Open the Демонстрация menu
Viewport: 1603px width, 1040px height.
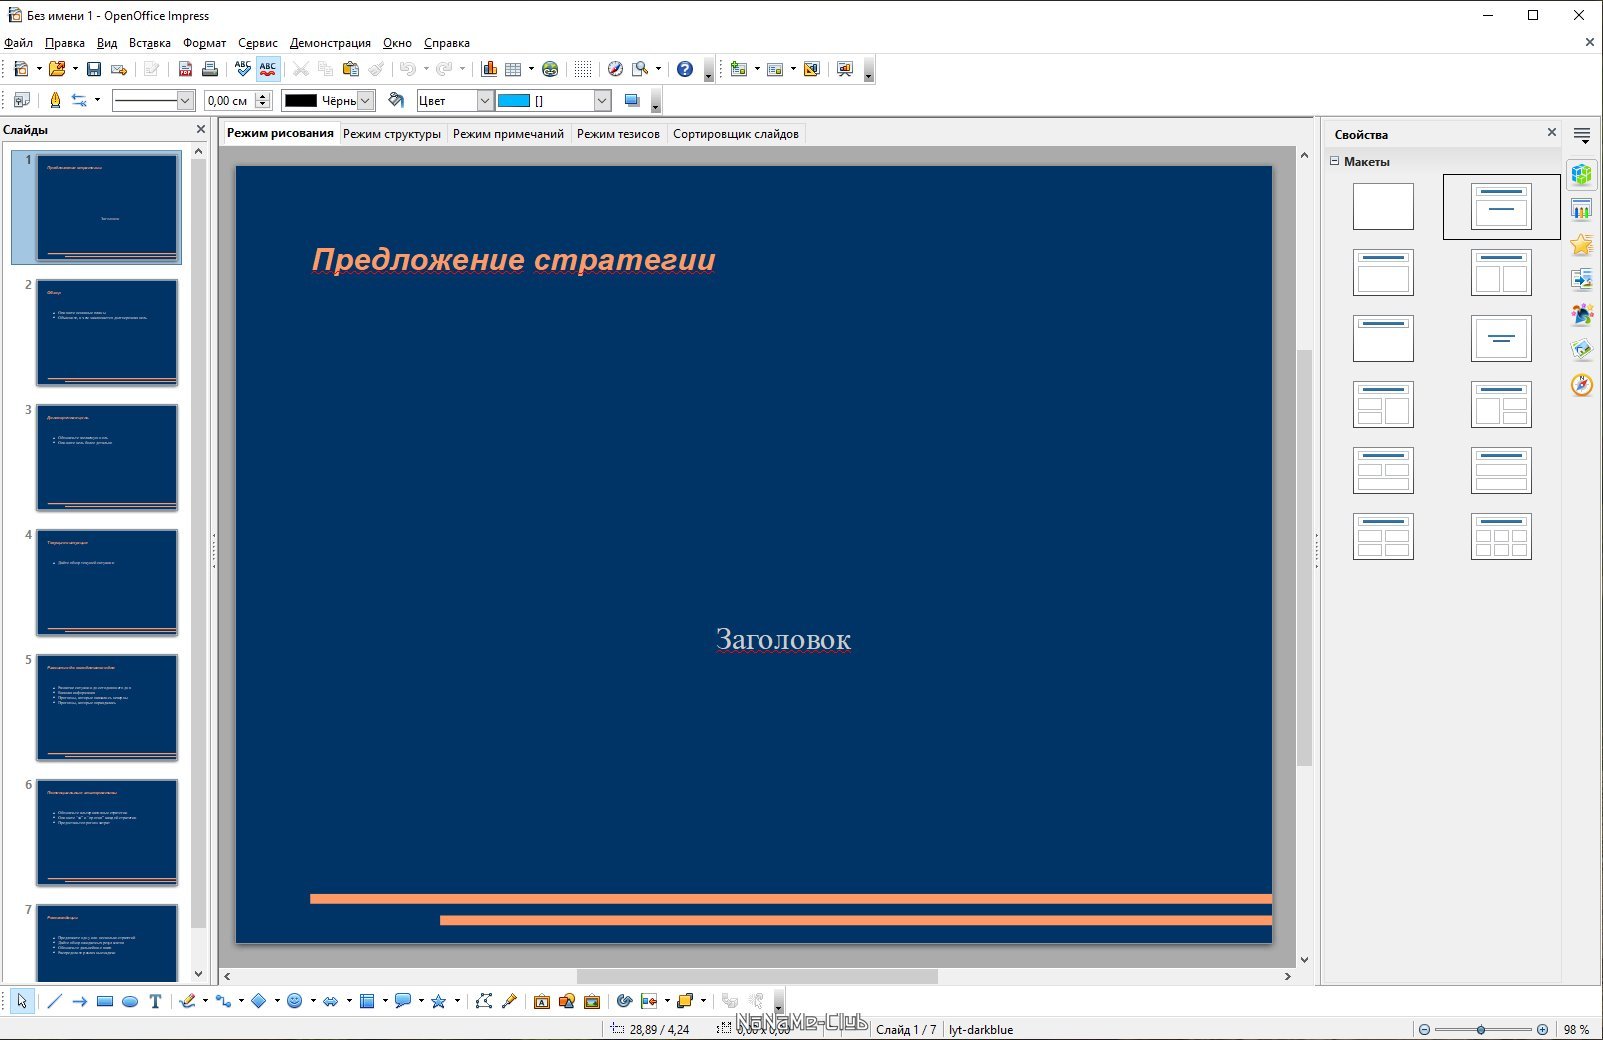330,43
